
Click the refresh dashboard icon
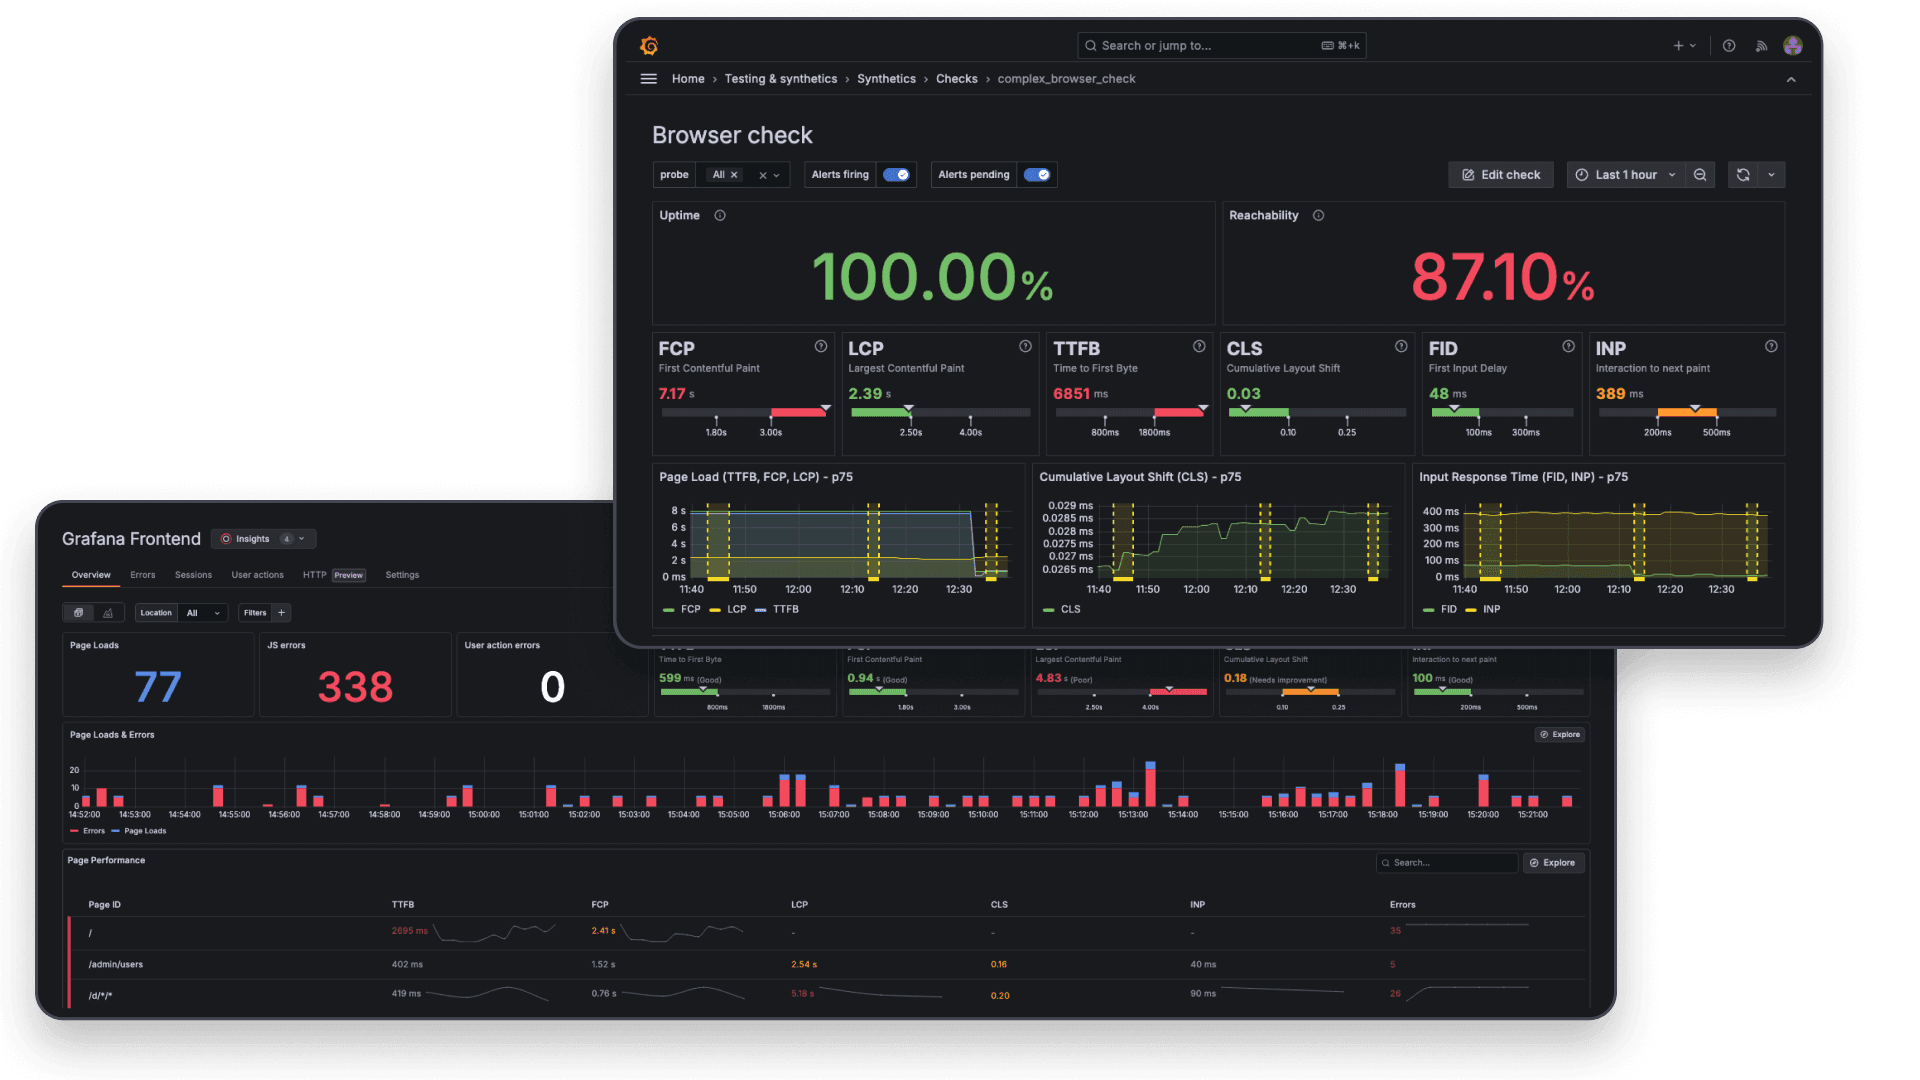[x=1743, y=175]
